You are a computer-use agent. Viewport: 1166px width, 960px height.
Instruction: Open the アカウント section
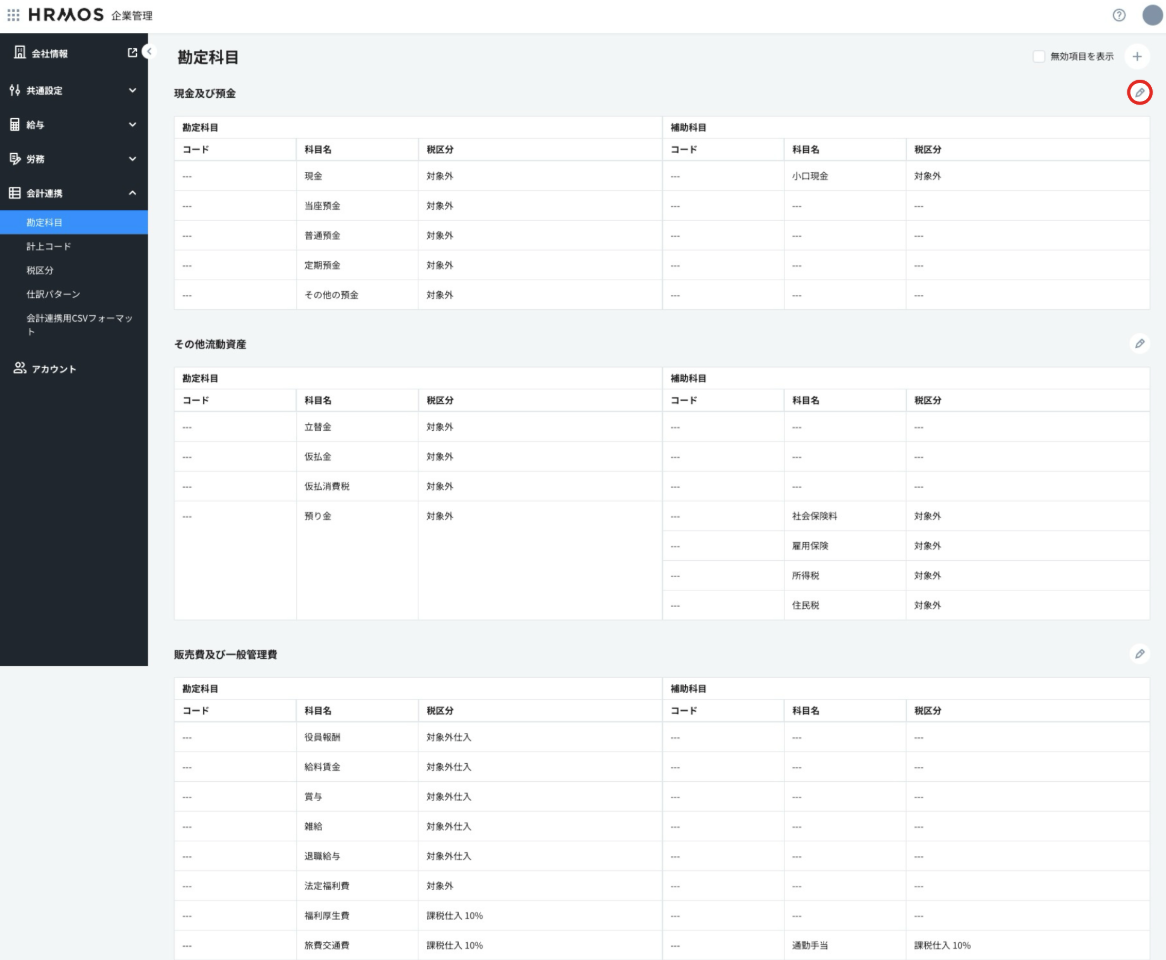click(x=53, y=369)
